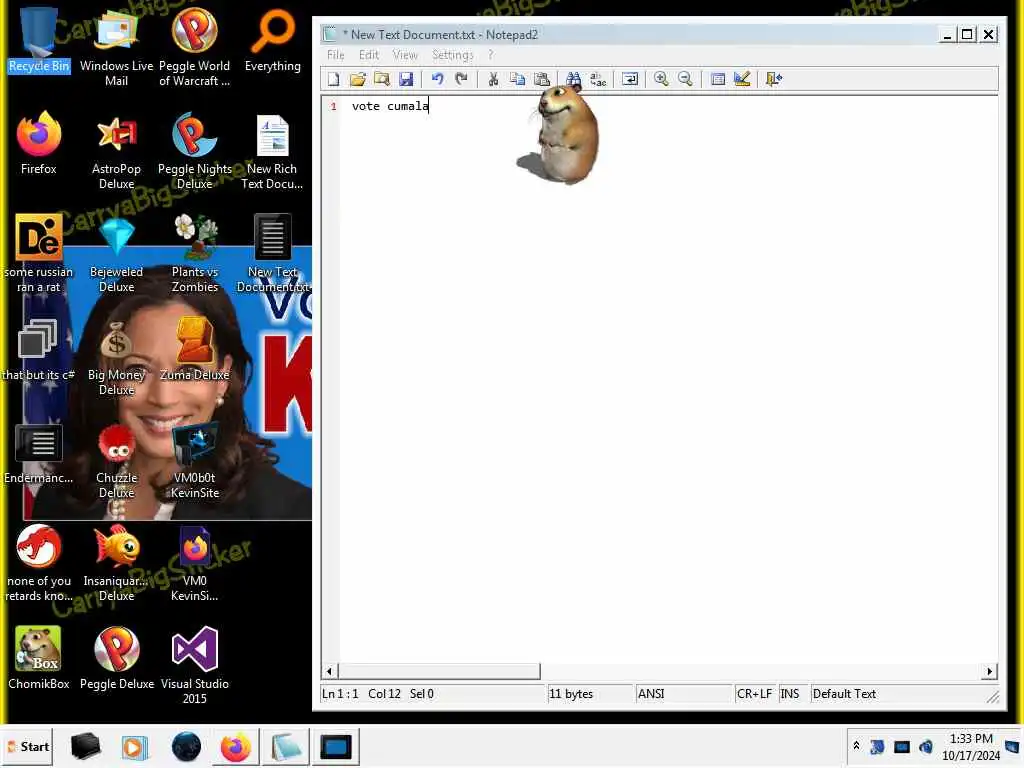
Task: Select the 'that but its c#' desktop icon
Action: (37, 350)
